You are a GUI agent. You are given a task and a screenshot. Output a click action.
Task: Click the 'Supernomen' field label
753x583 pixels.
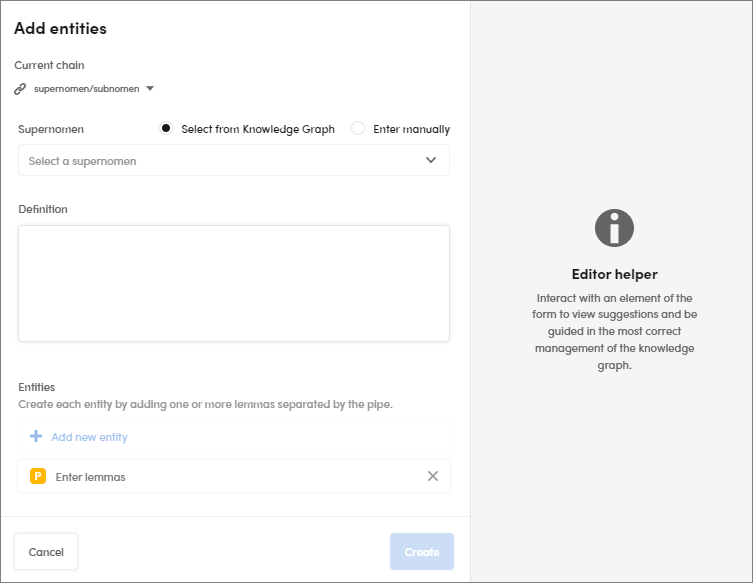click(x=51, y=129)
